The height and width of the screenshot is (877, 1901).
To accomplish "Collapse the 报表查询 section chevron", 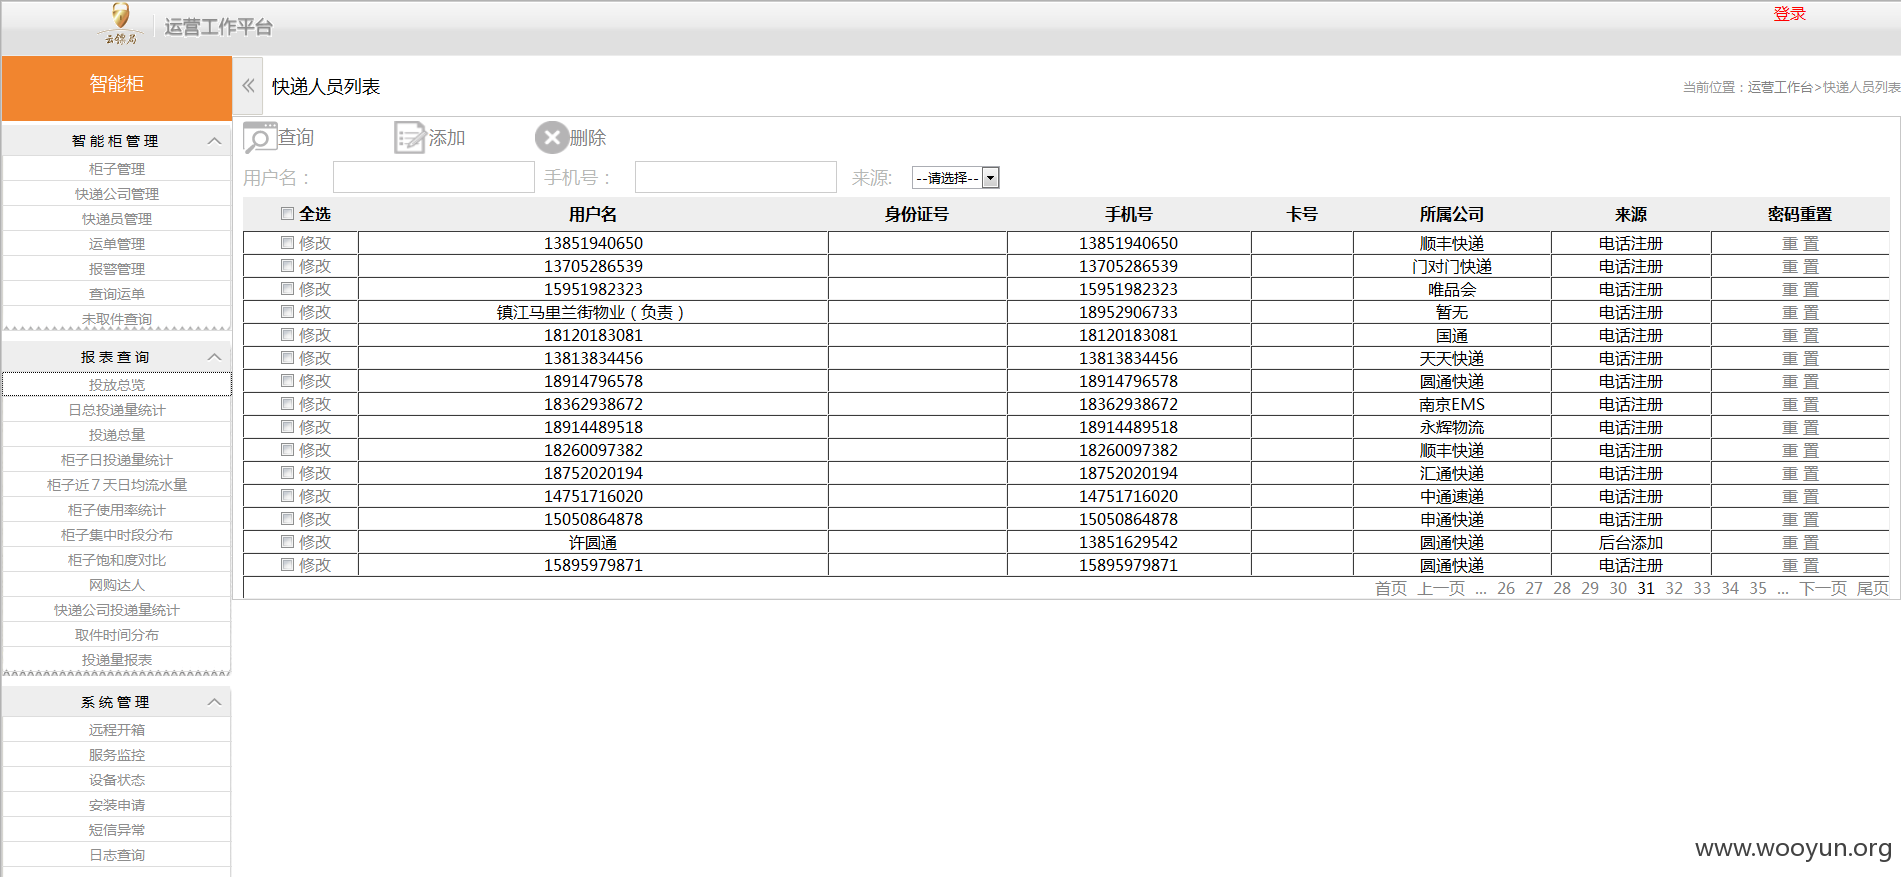I will click(214, 357).
